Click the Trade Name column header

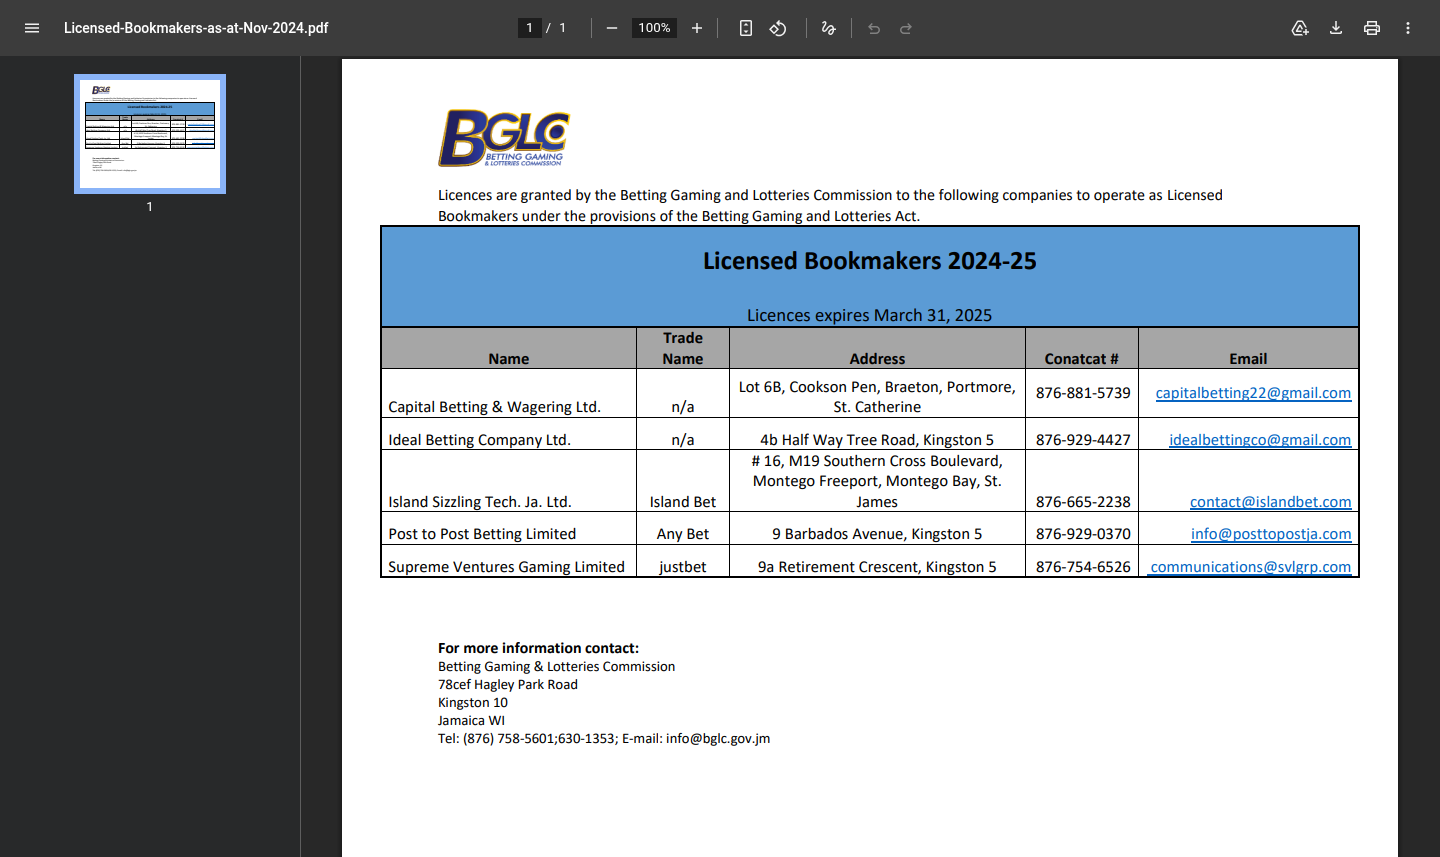click(683, 348)
